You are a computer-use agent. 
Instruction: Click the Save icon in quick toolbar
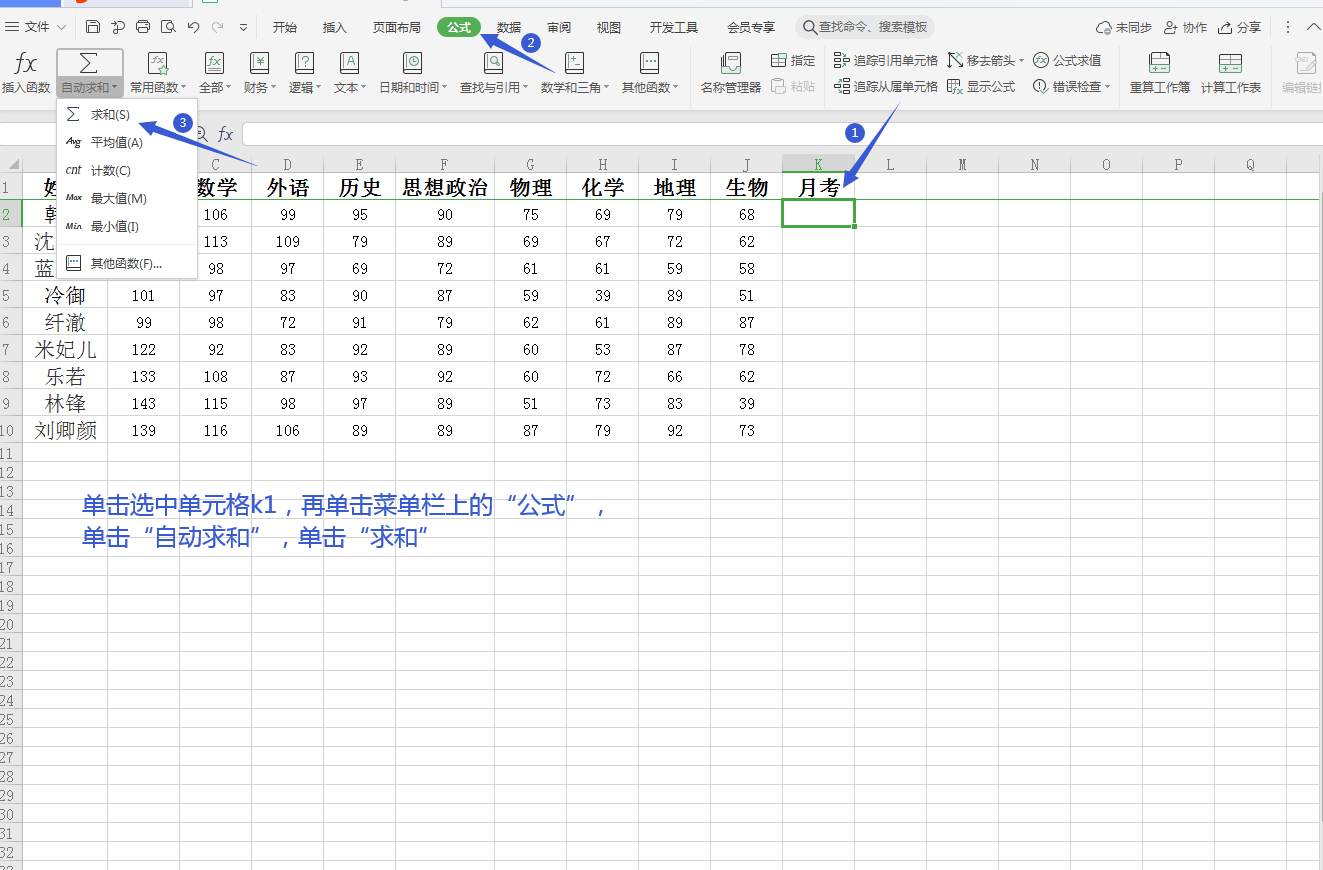tap(93, 27)
